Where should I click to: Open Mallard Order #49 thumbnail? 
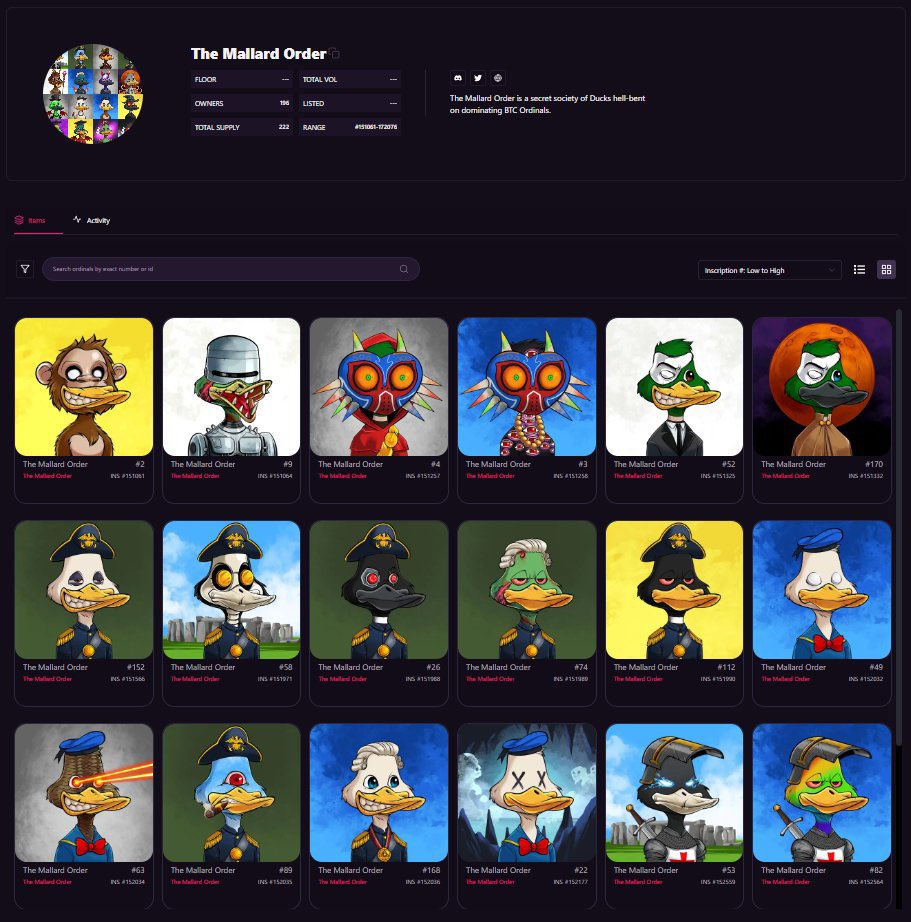pos(822,590)
